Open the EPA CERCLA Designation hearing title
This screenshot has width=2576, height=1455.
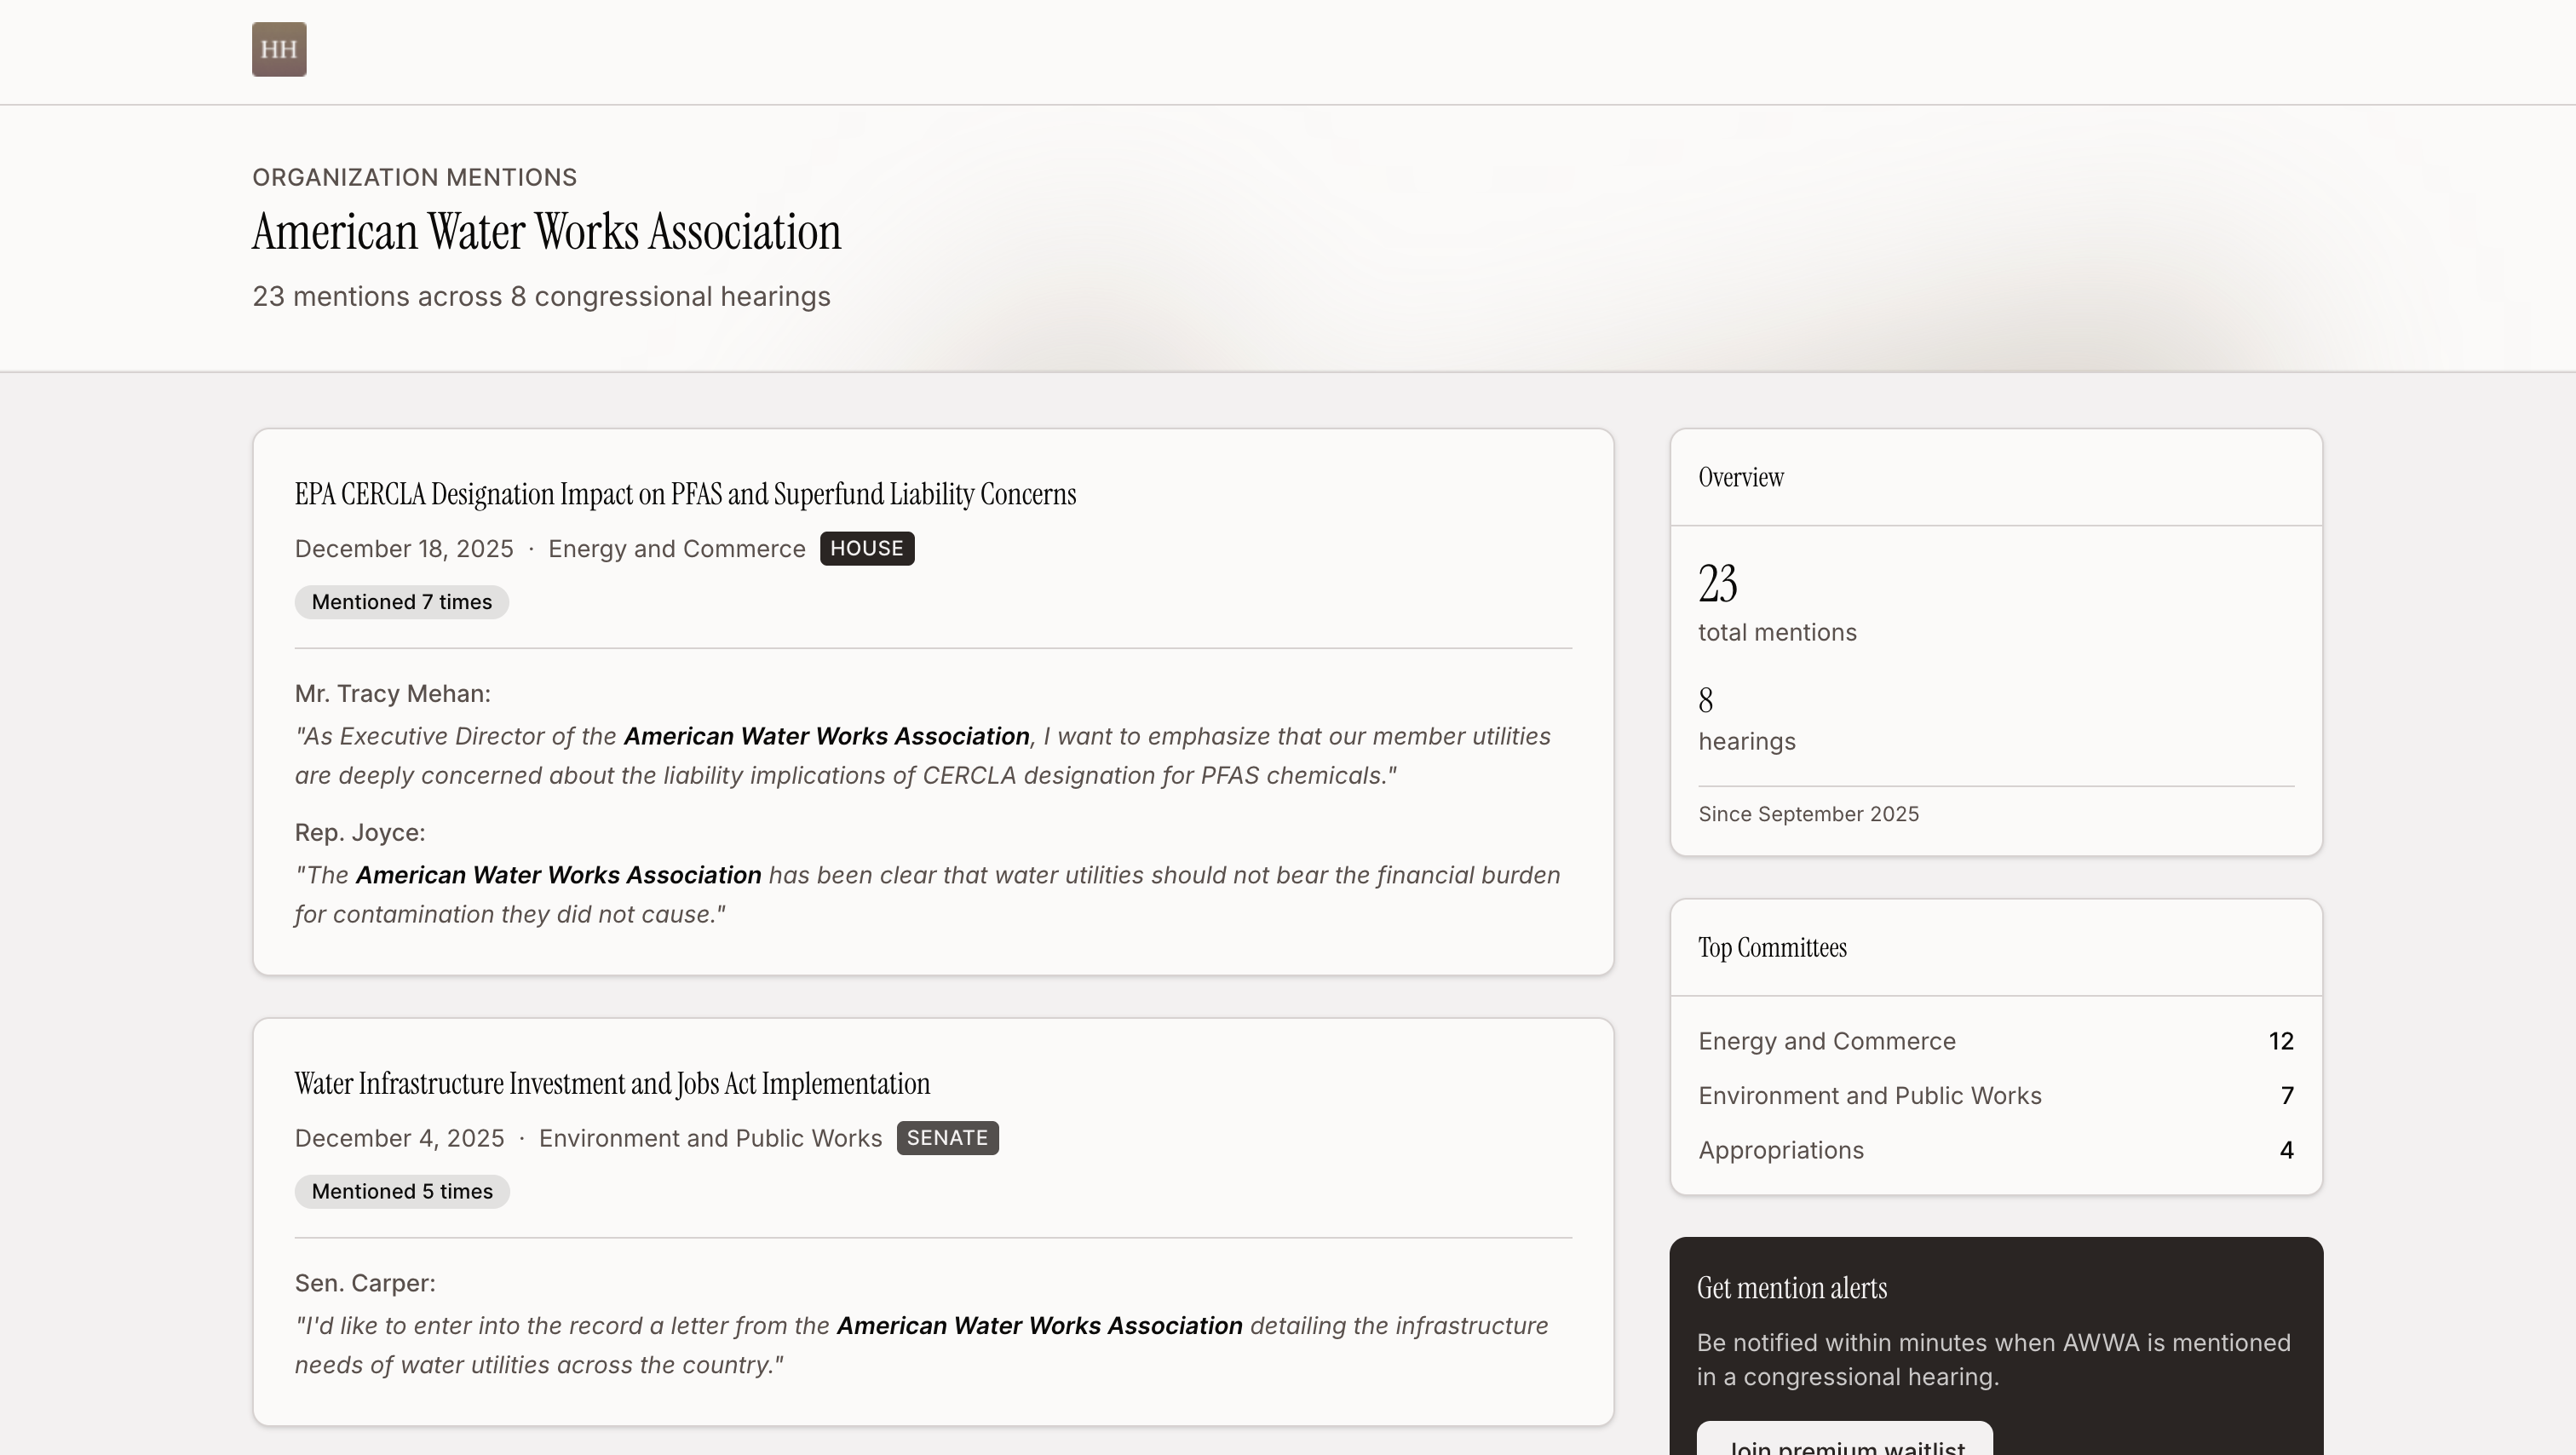pos(685,494)
